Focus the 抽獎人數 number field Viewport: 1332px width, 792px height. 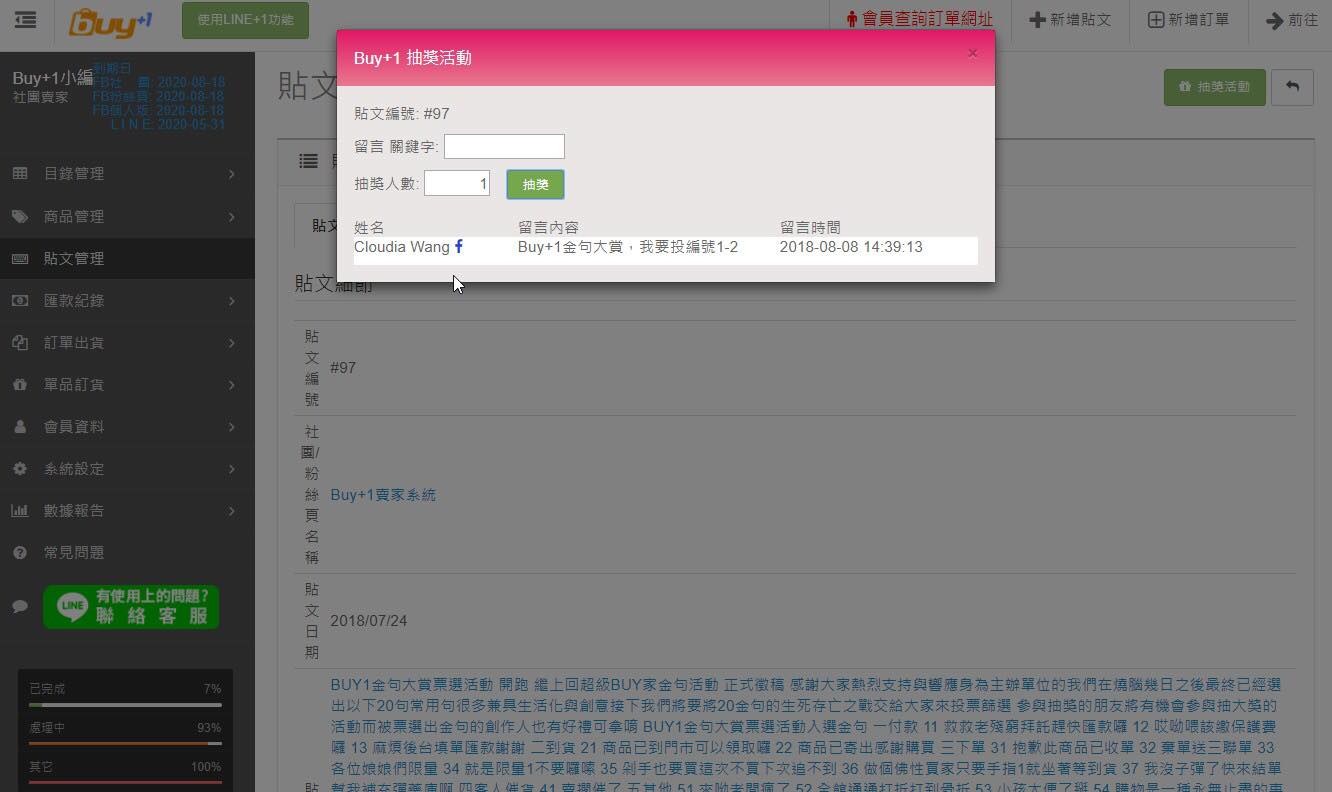pyautogui.click(x=457, y=183)
